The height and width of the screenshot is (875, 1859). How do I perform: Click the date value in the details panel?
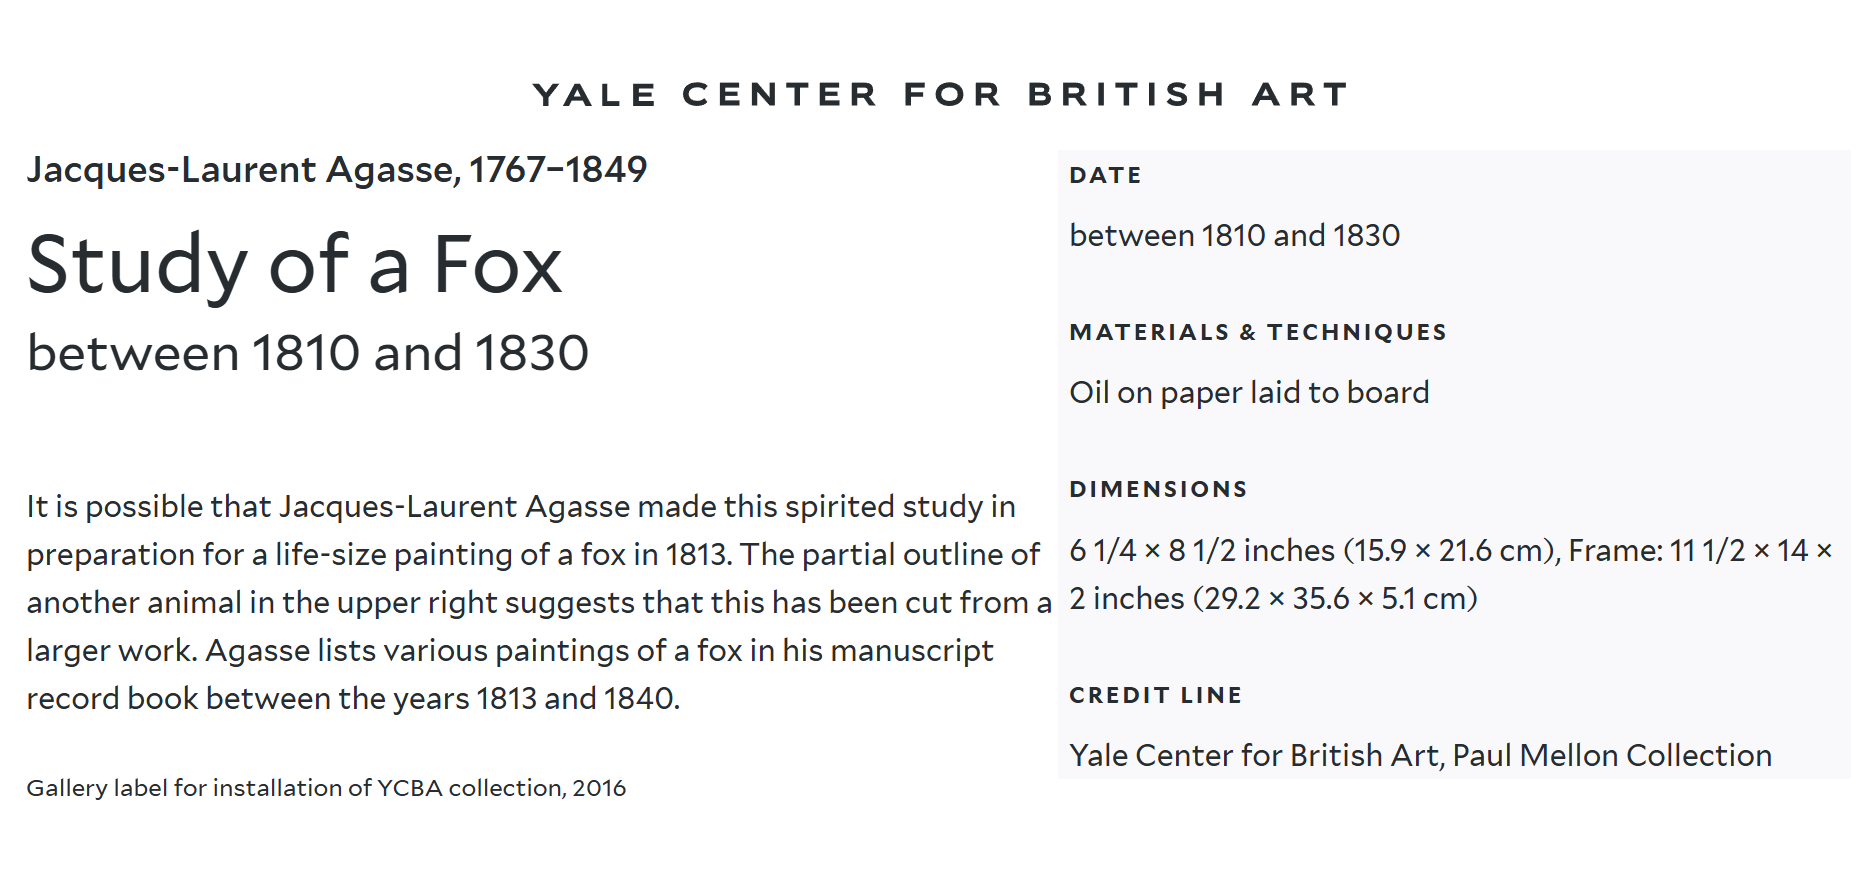click(x=1234, y=236)
